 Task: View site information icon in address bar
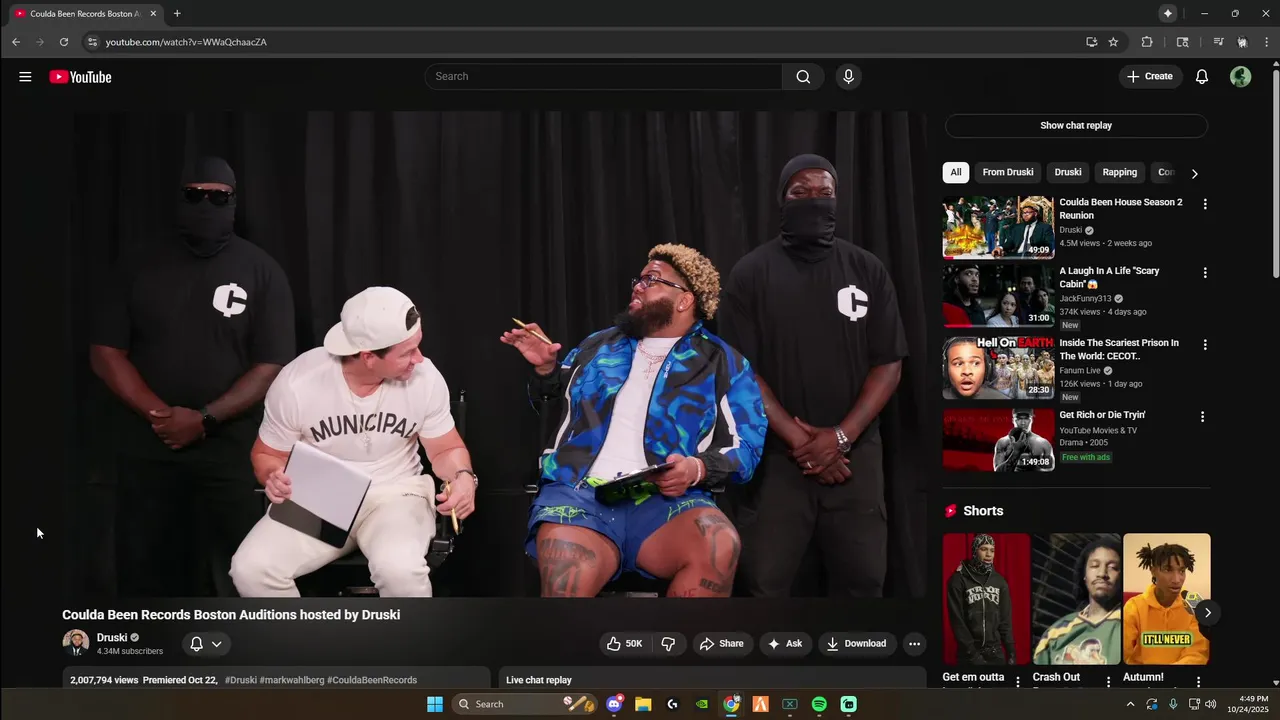[92, 42]
